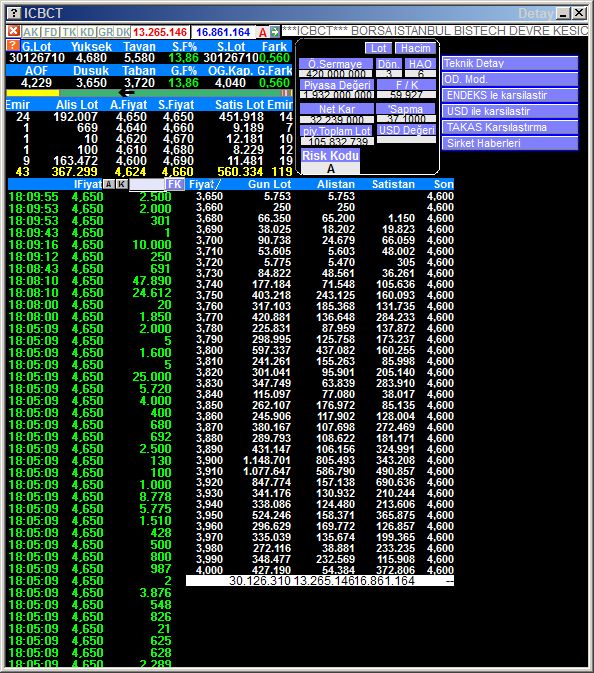This screenshot has height=673, width=594.
Task: Select the FD toolbar button
Action: [51, 32]
